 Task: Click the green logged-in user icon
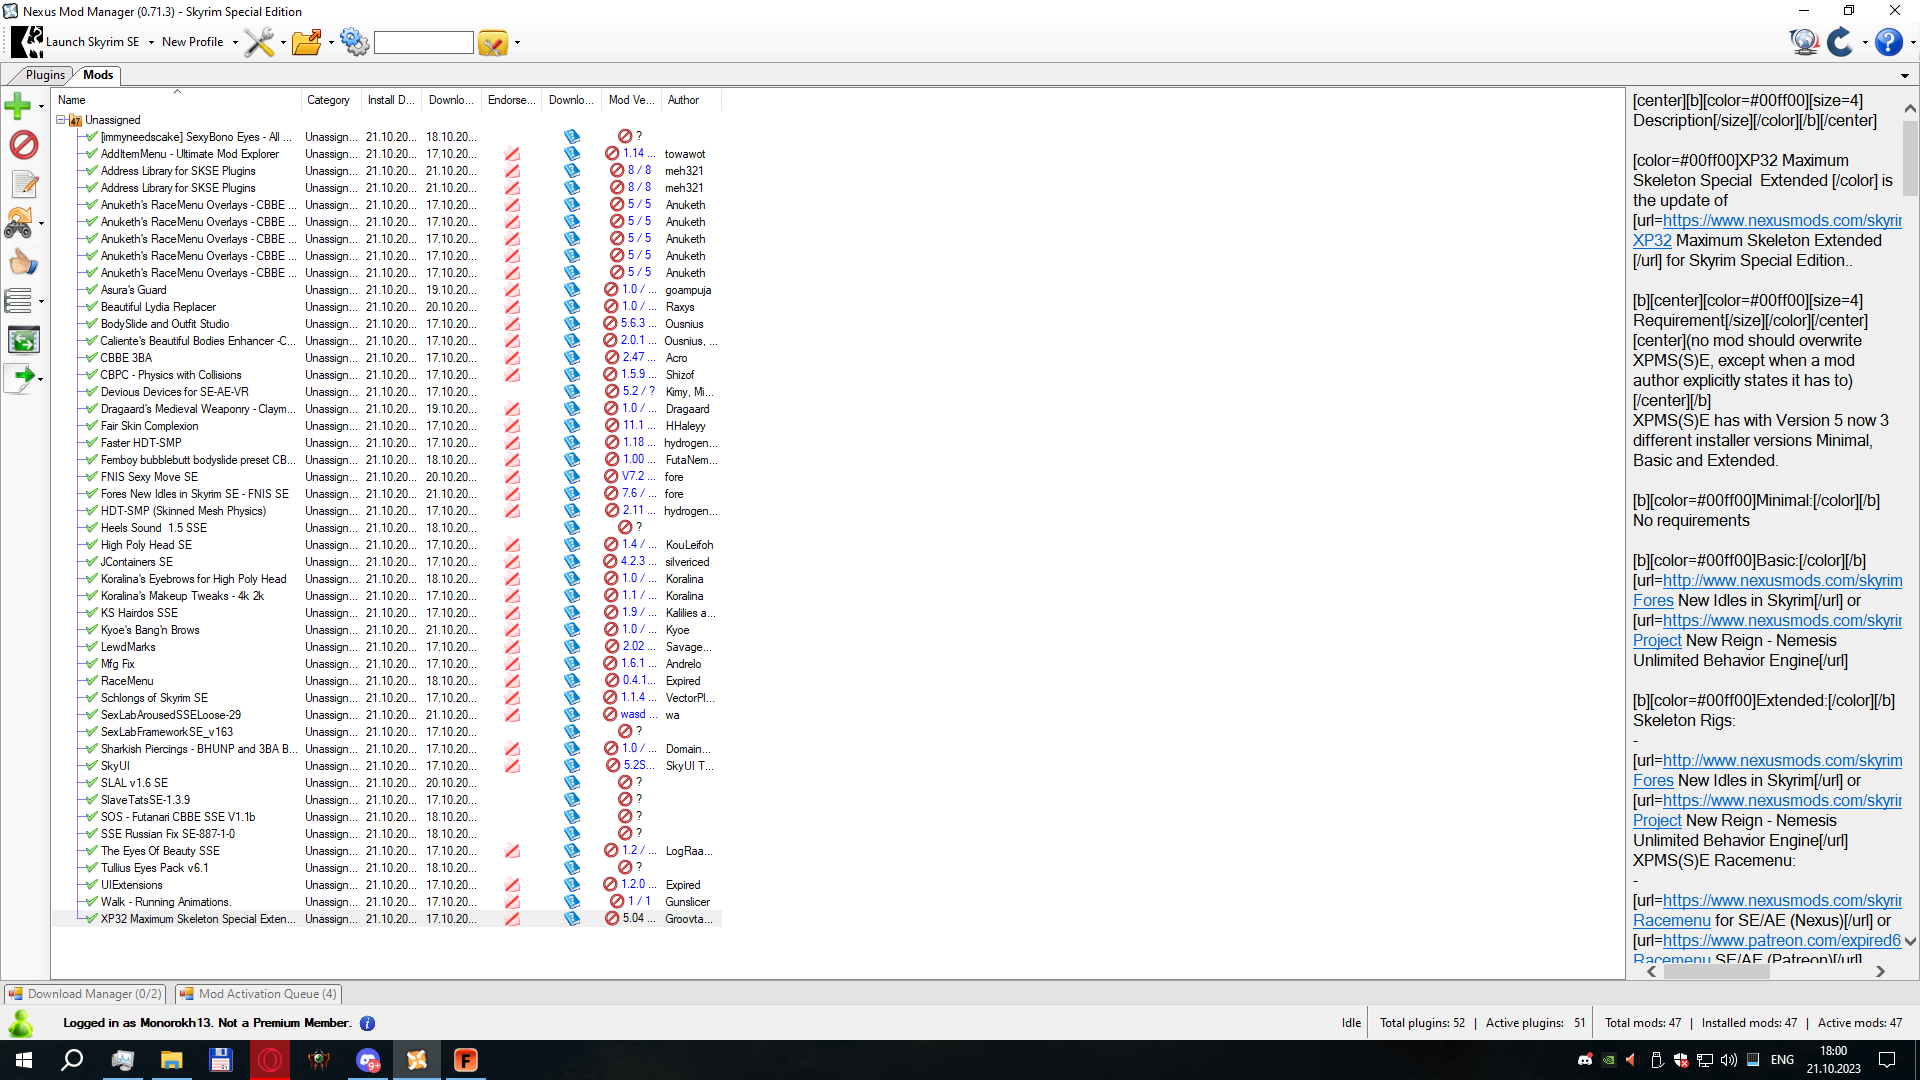tap(21, 1023)
